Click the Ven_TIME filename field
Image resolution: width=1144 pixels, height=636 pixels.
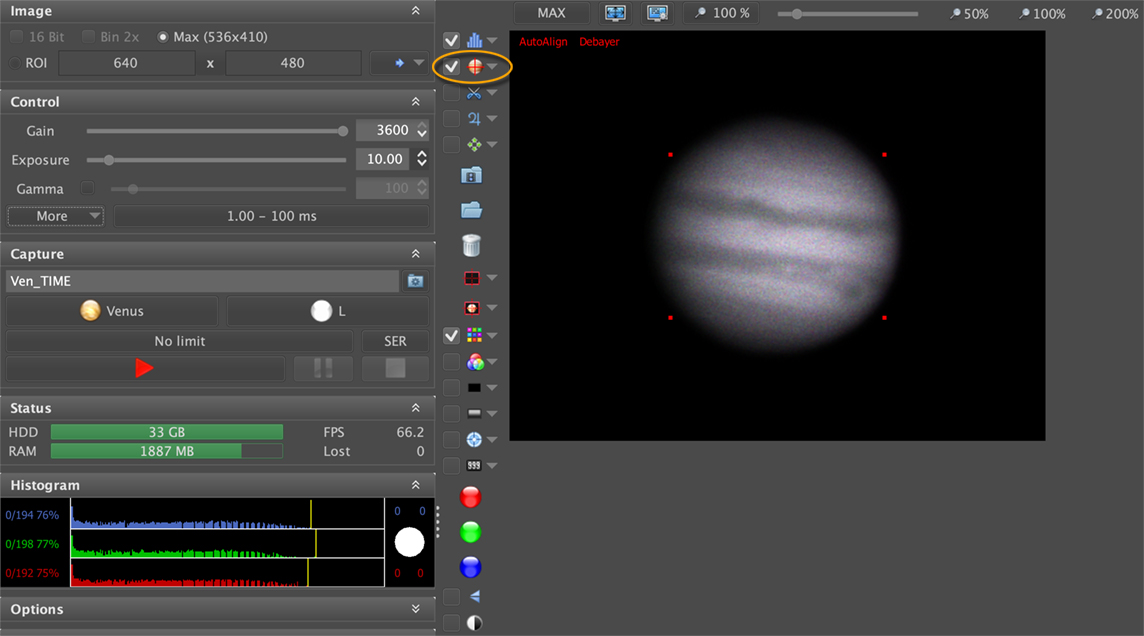202,282
